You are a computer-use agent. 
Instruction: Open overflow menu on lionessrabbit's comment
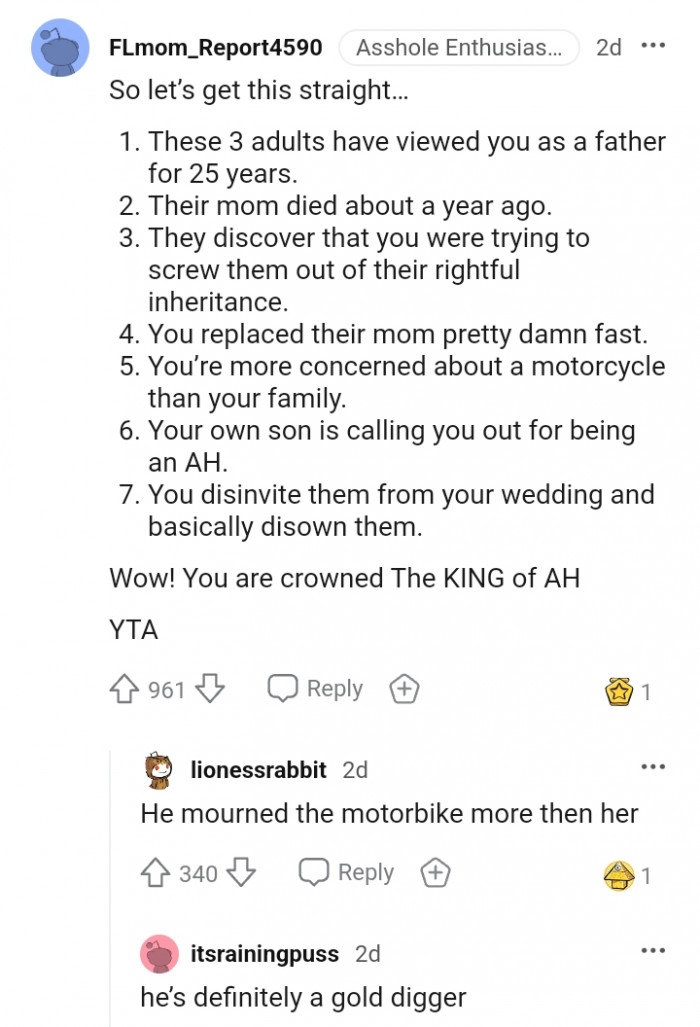653,766
